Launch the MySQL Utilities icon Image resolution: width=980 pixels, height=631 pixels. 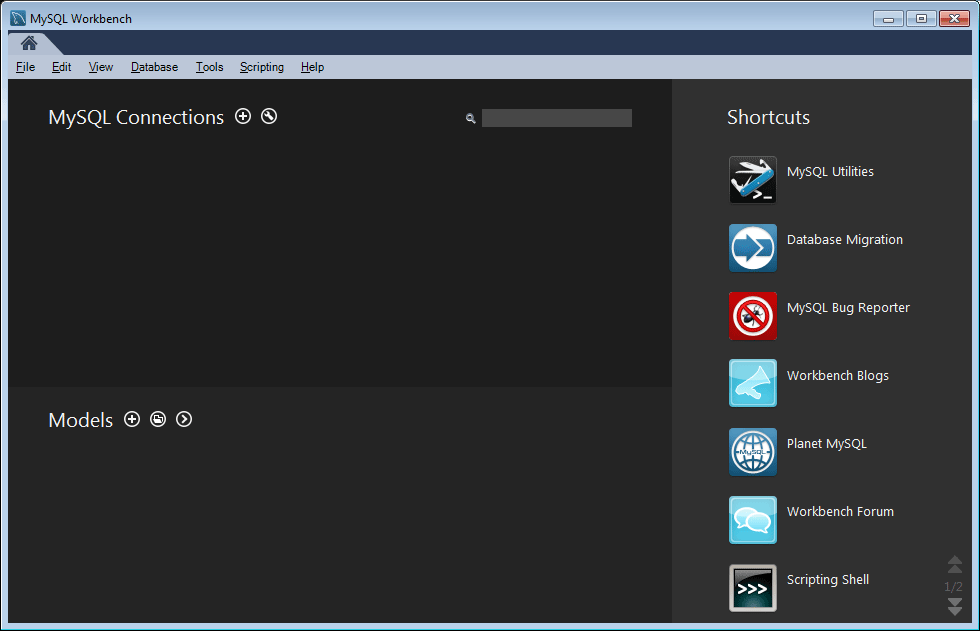(x=752, y=180)
